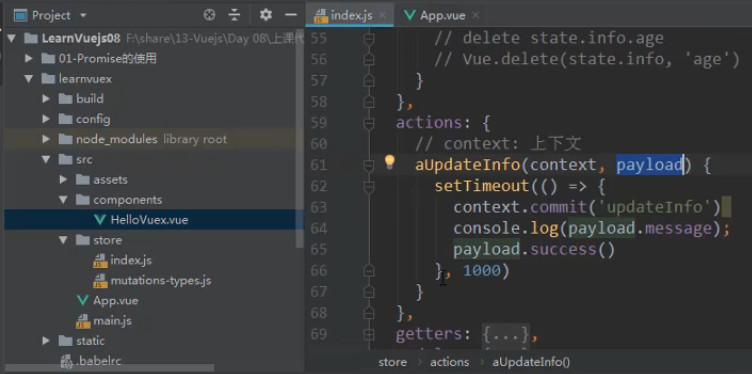Click the locate current file target icon
Image resolution: width=752 pixels, height=374 pixels.
tap(209, 15)
